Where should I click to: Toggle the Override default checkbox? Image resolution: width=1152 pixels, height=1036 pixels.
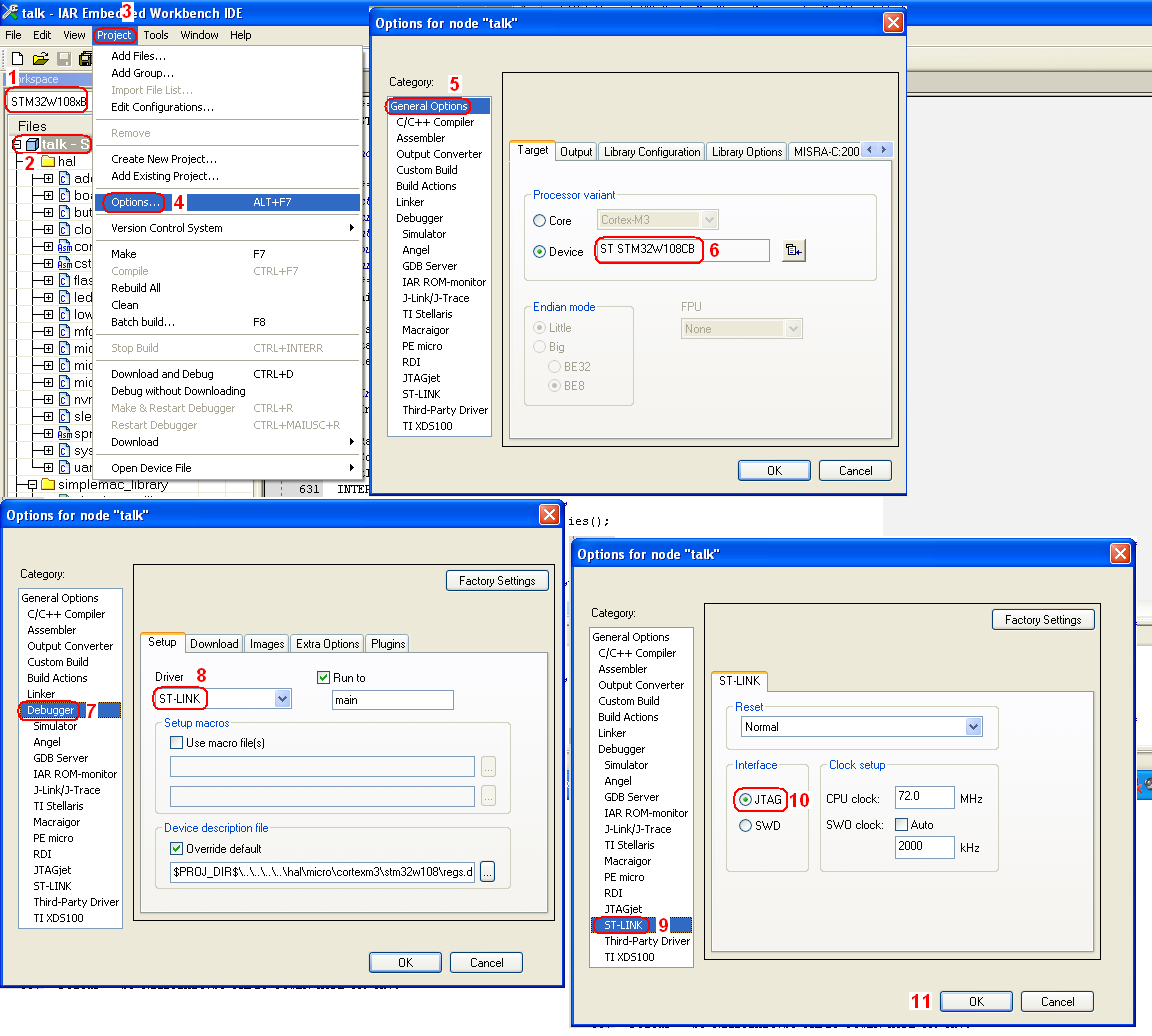[x=176, y=849]
